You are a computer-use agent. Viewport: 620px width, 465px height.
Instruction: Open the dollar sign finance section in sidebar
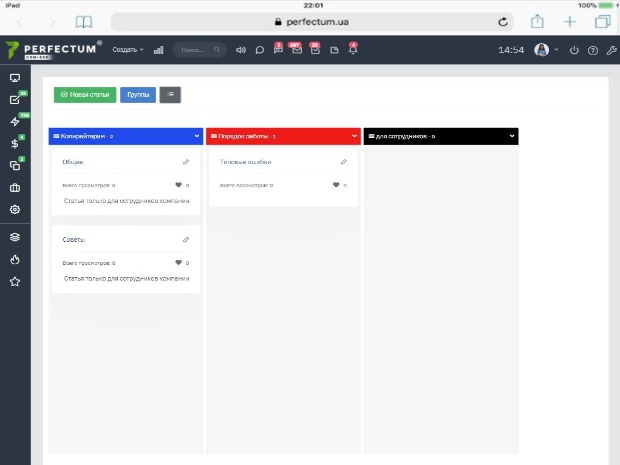click(15, 143)
